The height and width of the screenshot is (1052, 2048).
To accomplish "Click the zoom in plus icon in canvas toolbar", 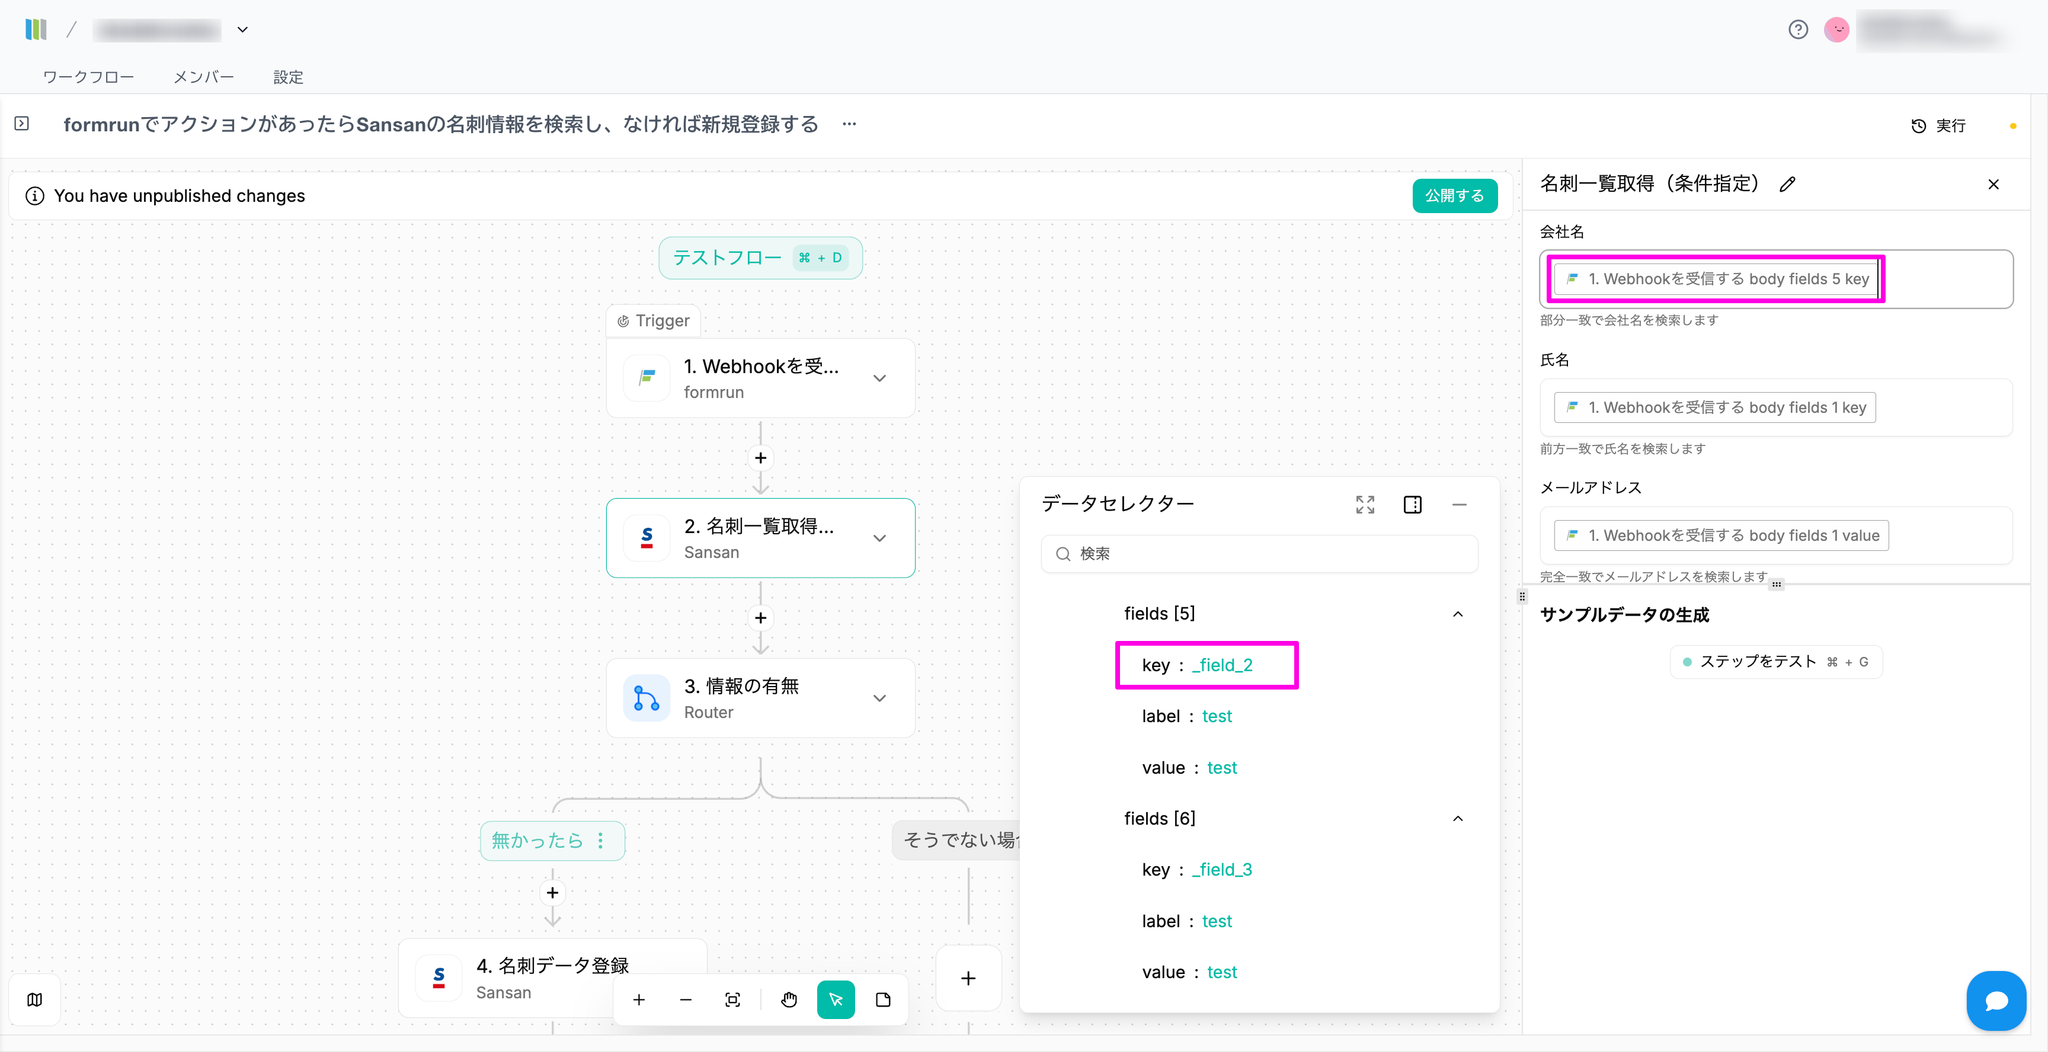I will [639, 1000].
